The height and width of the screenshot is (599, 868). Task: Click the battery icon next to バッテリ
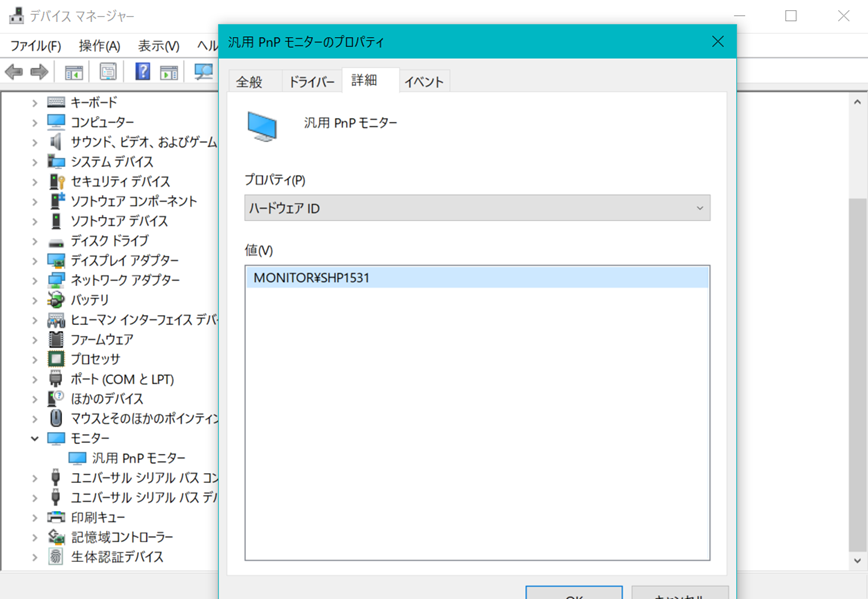point(56,300)
